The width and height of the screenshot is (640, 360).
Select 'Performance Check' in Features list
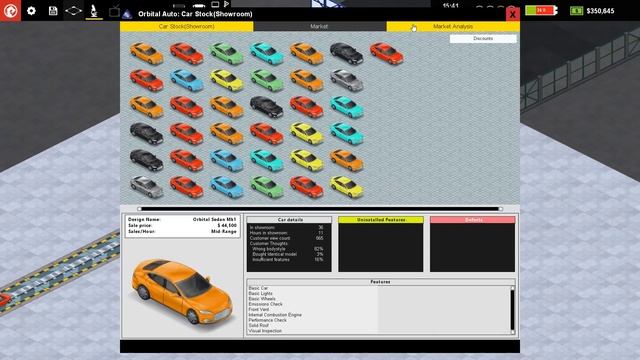268,320
